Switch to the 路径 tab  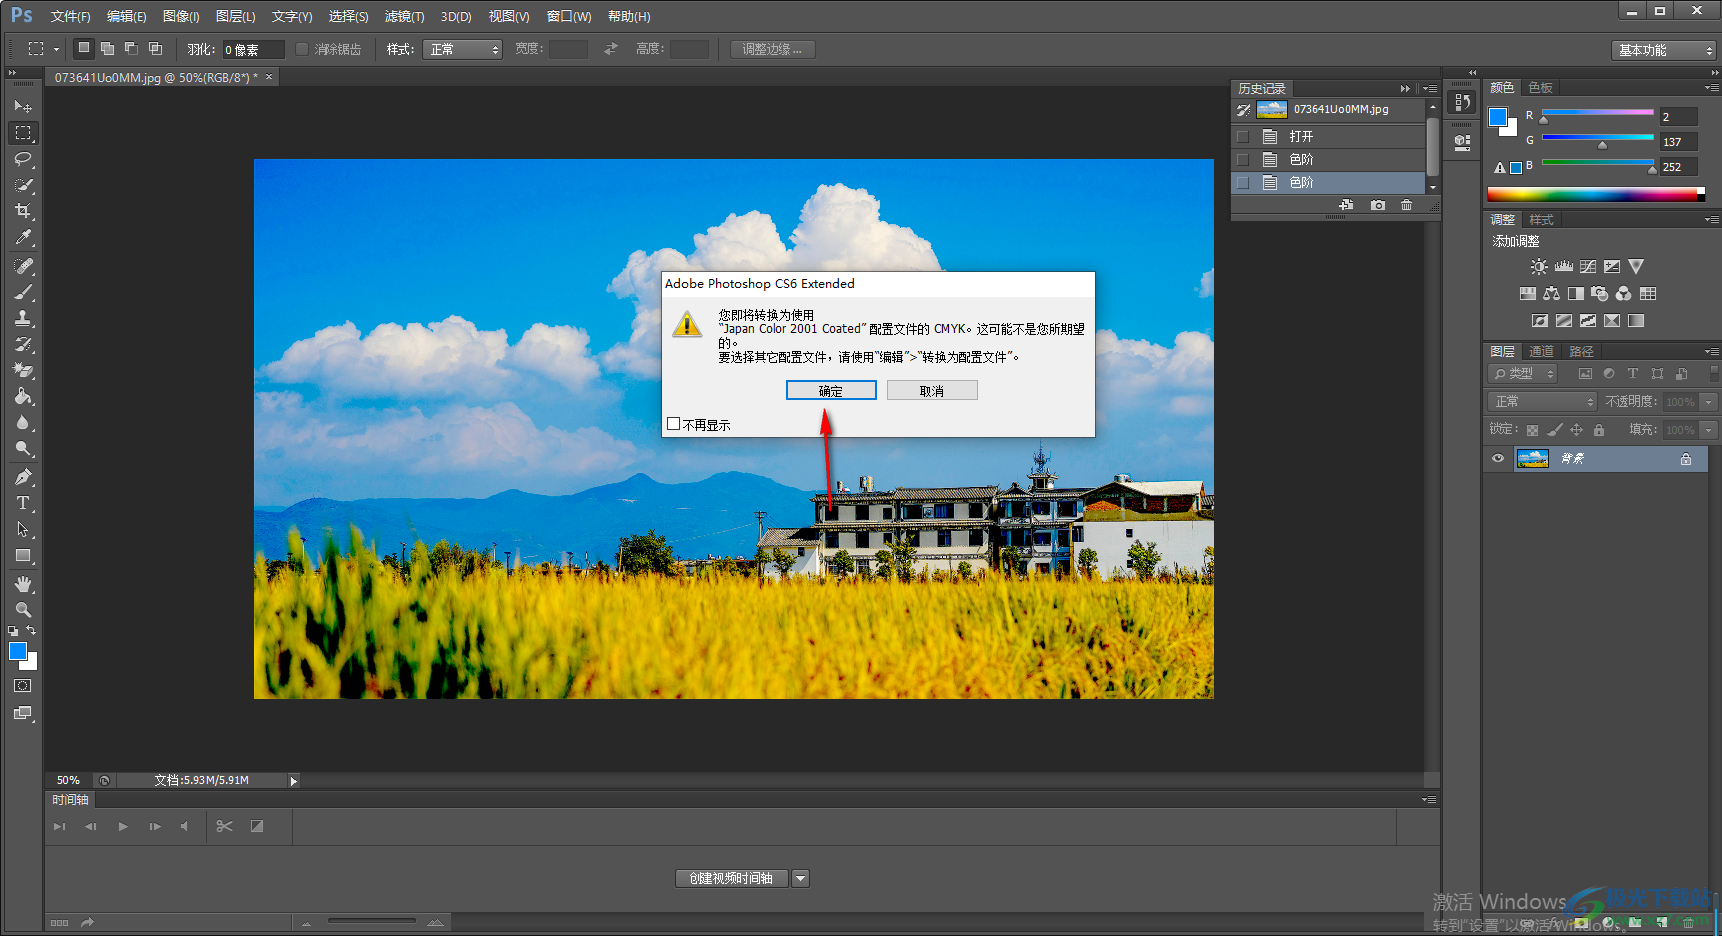[1581, 351]
